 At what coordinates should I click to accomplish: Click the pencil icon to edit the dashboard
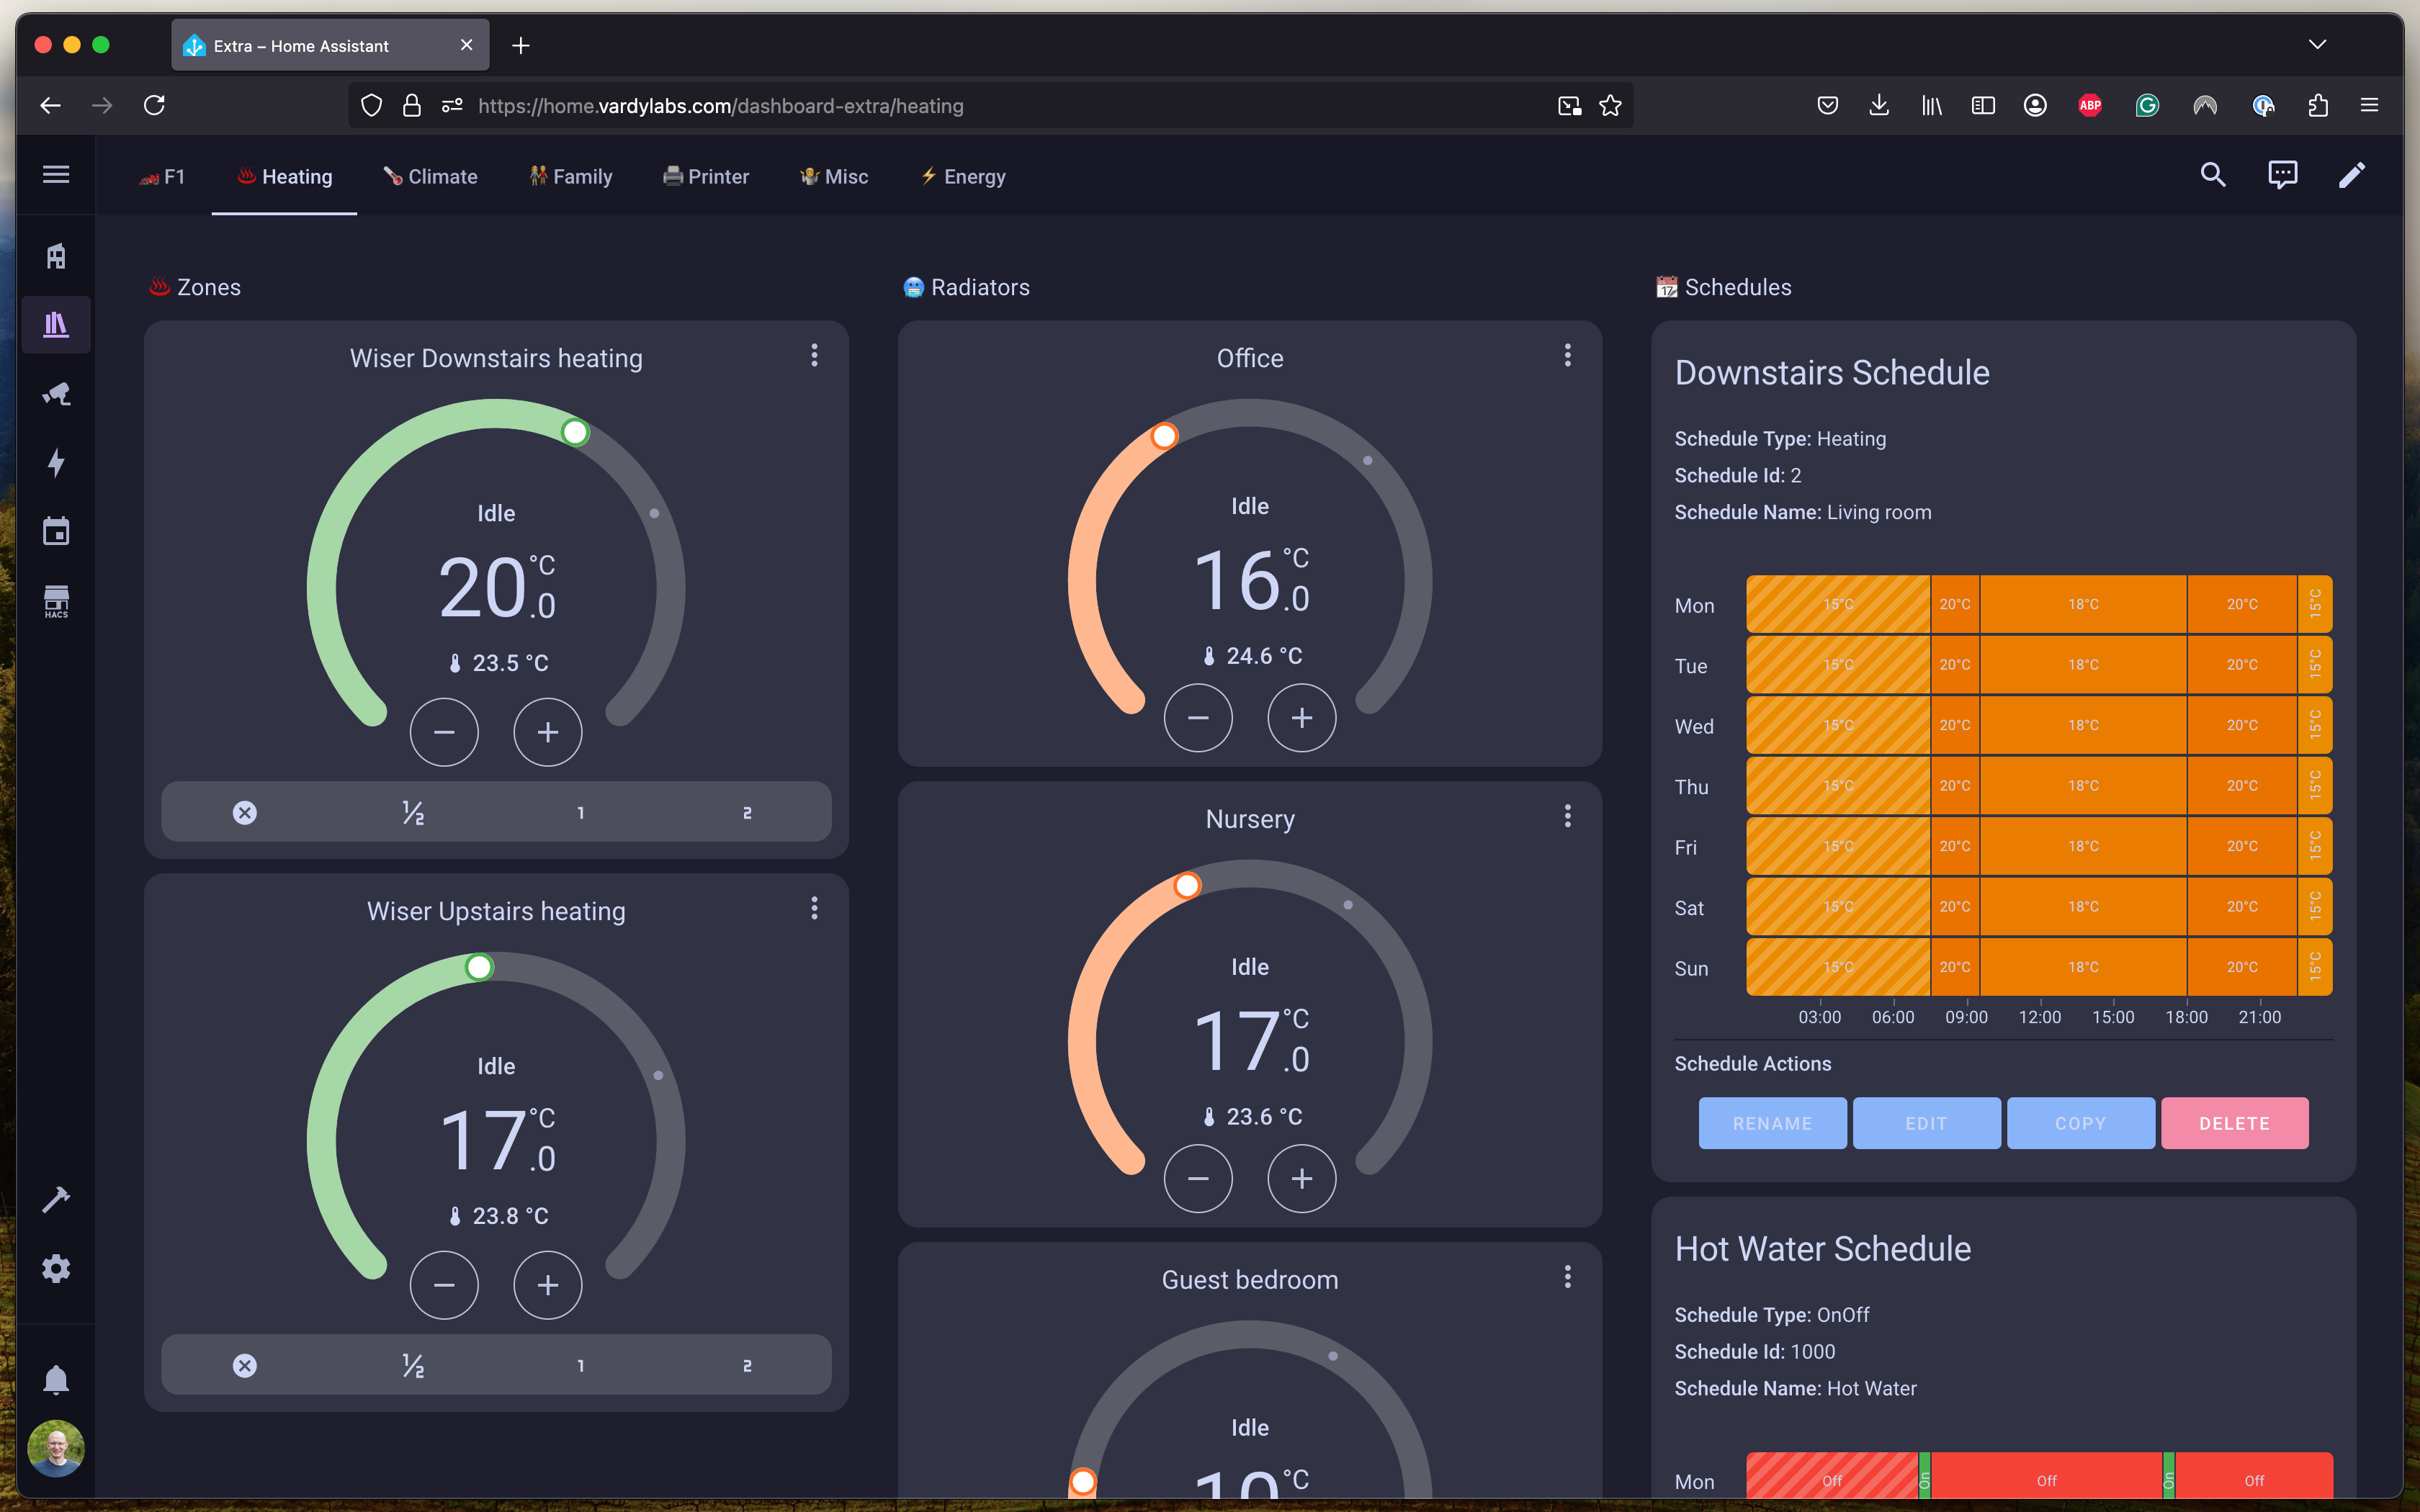[2351, 175]
